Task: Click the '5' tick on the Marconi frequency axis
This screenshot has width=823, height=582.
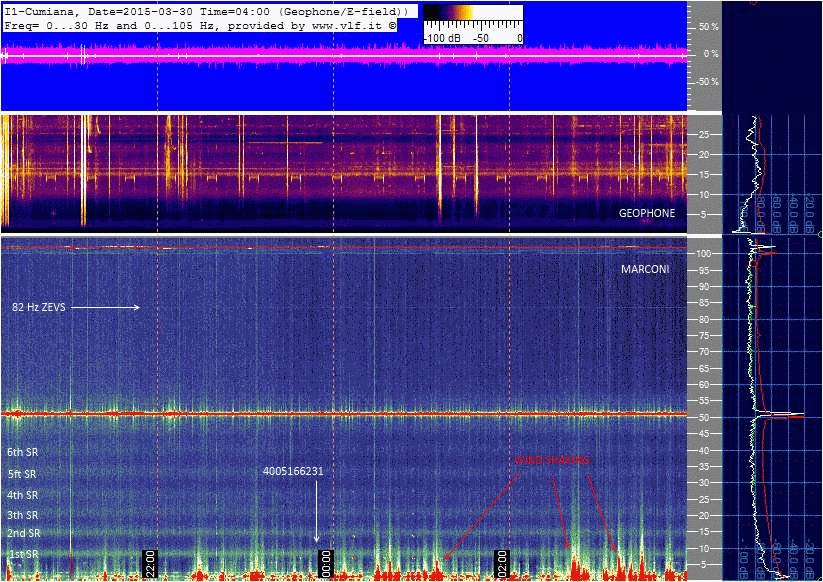Action: tap(703, 565)
